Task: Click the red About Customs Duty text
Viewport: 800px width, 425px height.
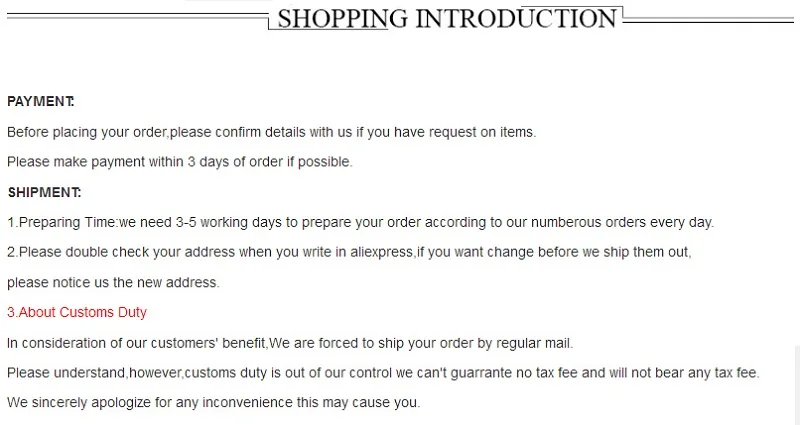Action: pyautogui.click(x=77, y=312)
